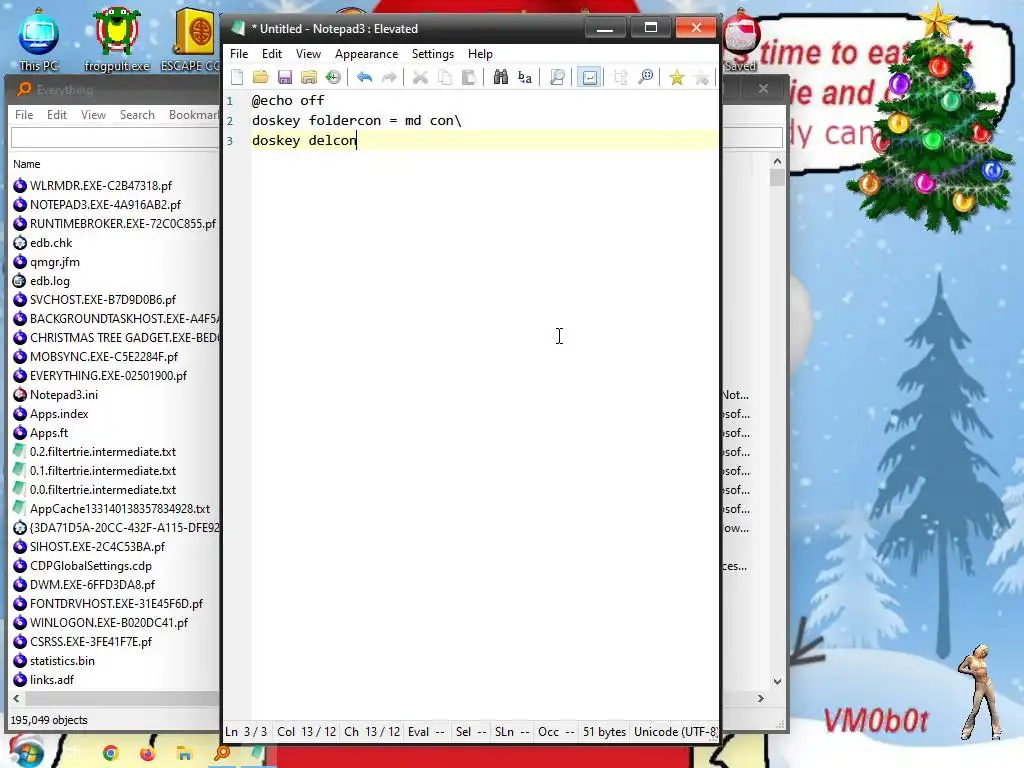Open the View menu in Everything window
This screenshot has width=1024, height=768.
coord(93,114)
